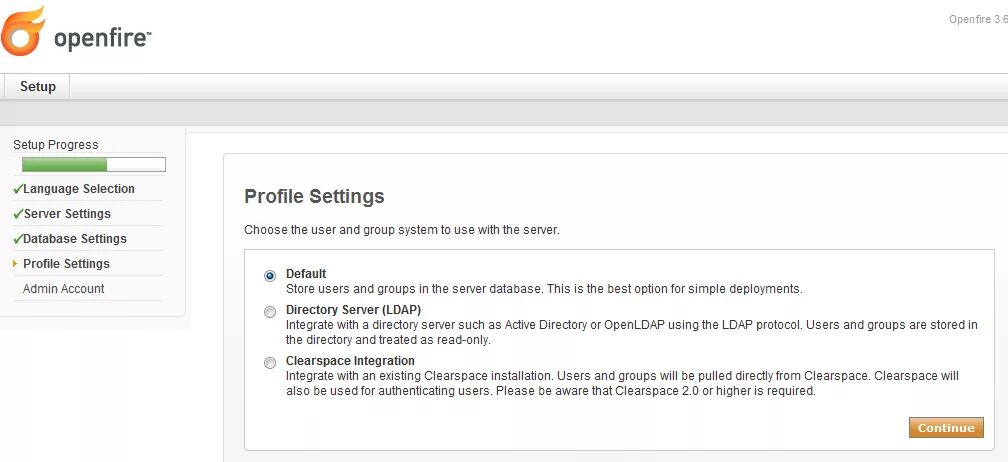Screen dimensions: 1008x462
Task: Click the Openfire flame logo icon
Action: (23, 31)
